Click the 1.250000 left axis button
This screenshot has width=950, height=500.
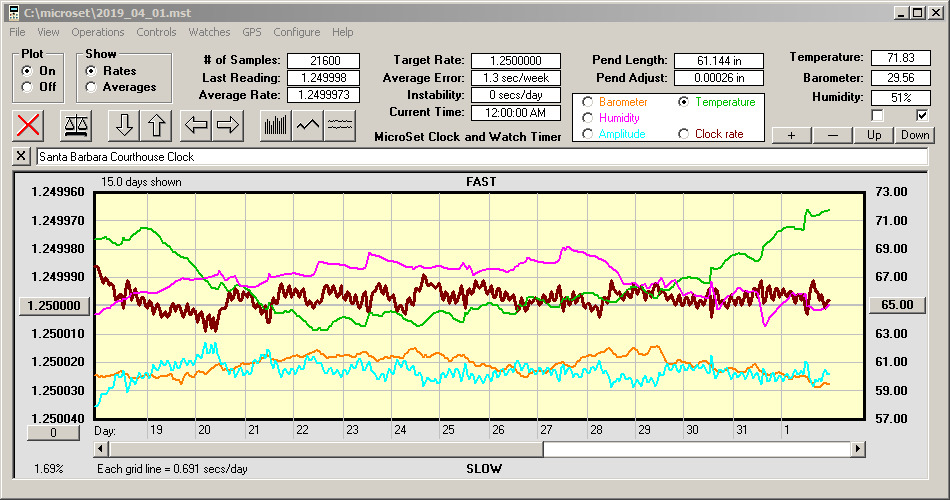pyautogui.click(x=55, y=305)
